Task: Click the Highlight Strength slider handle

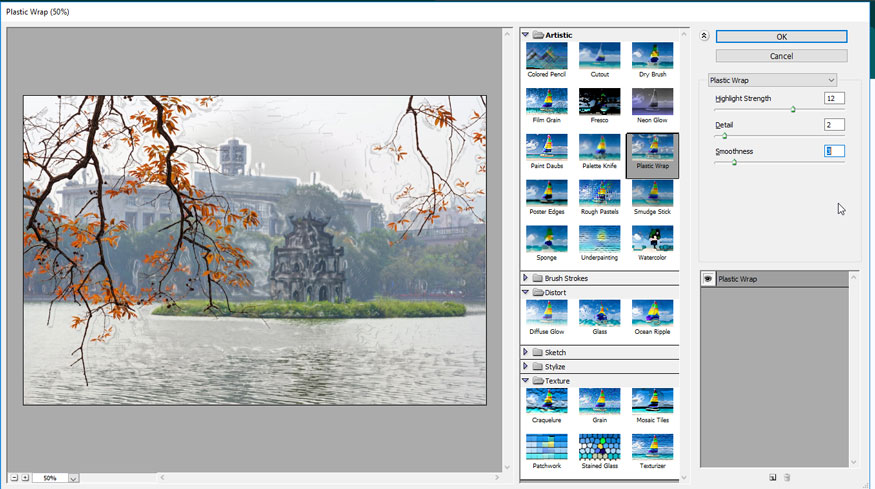Action: coord(793,109)
